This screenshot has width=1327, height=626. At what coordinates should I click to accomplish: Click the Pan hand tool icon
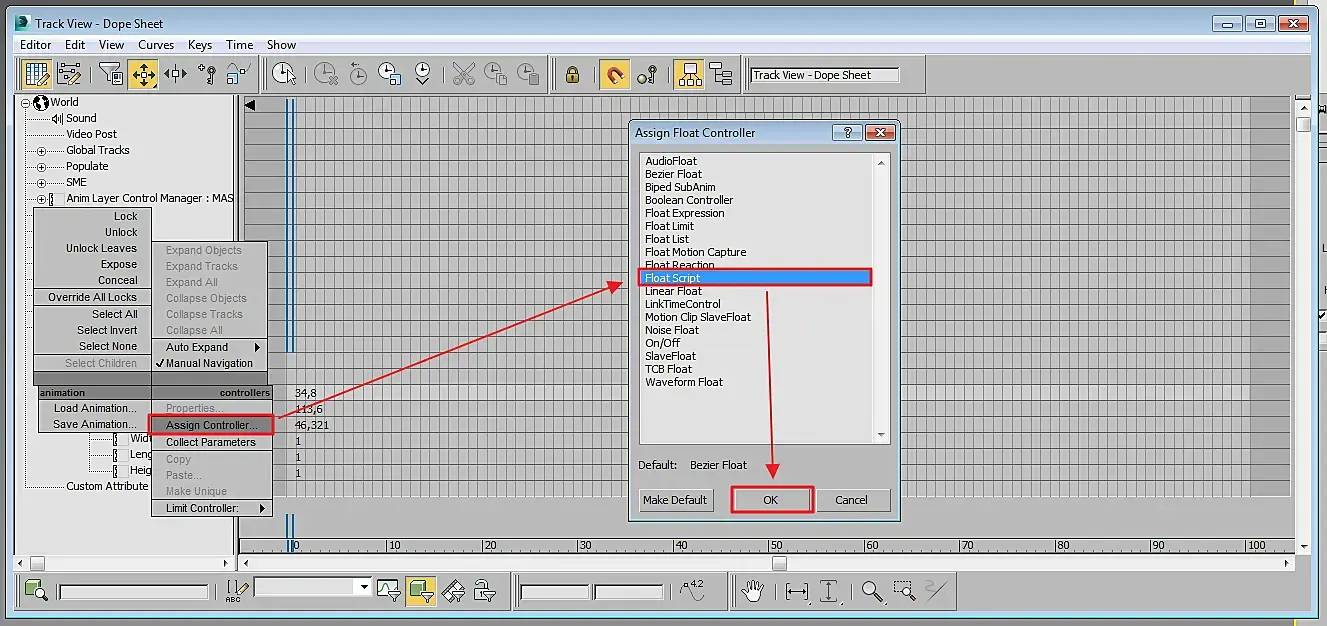(x=752, y=591)
